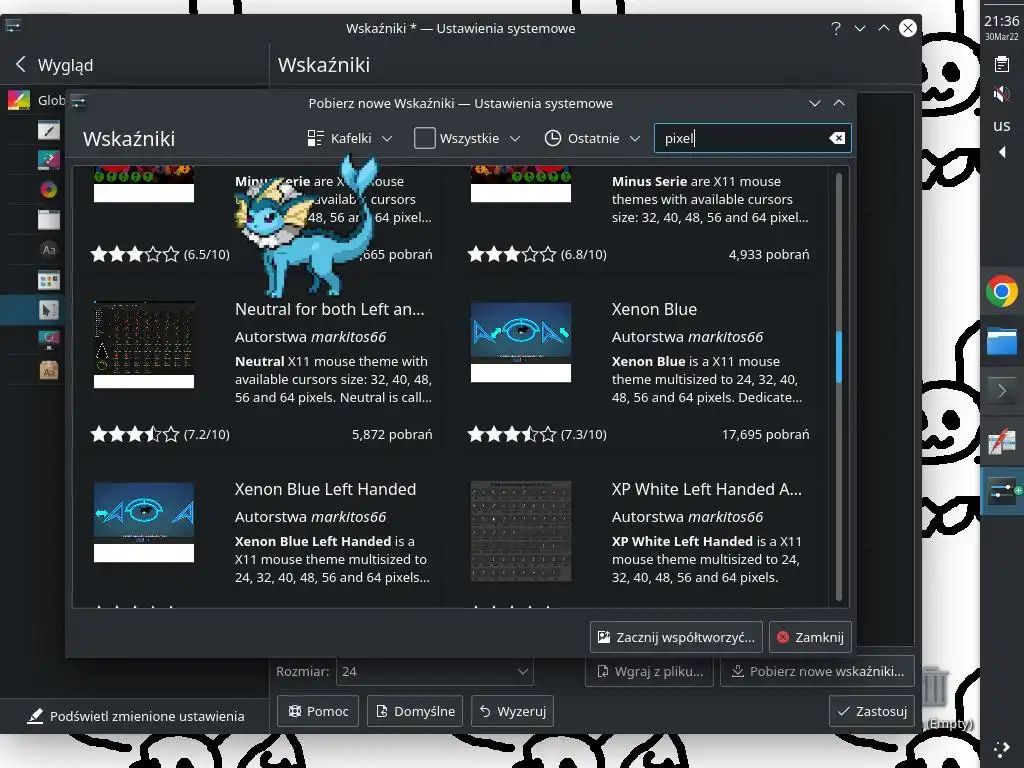Click Podświetl zmienione ustawienia
Screen dimensions: 1024x768
coord(135,716)
